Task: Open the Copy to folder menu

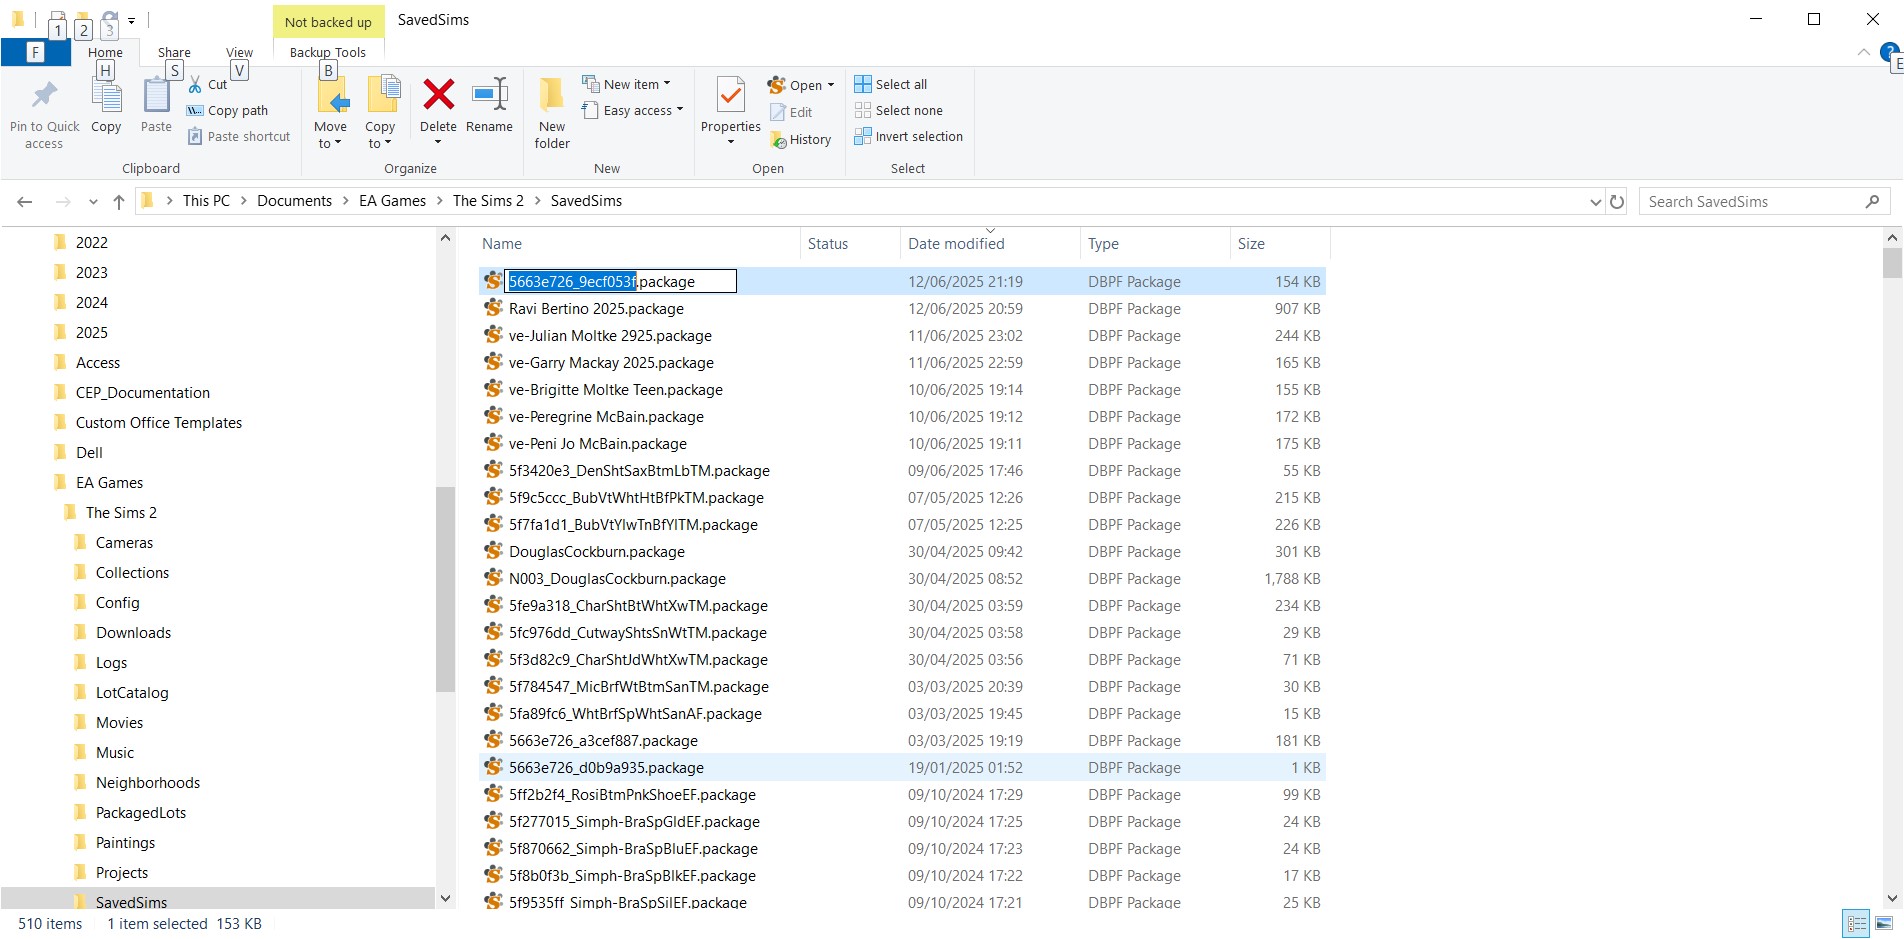Action: 380,112
